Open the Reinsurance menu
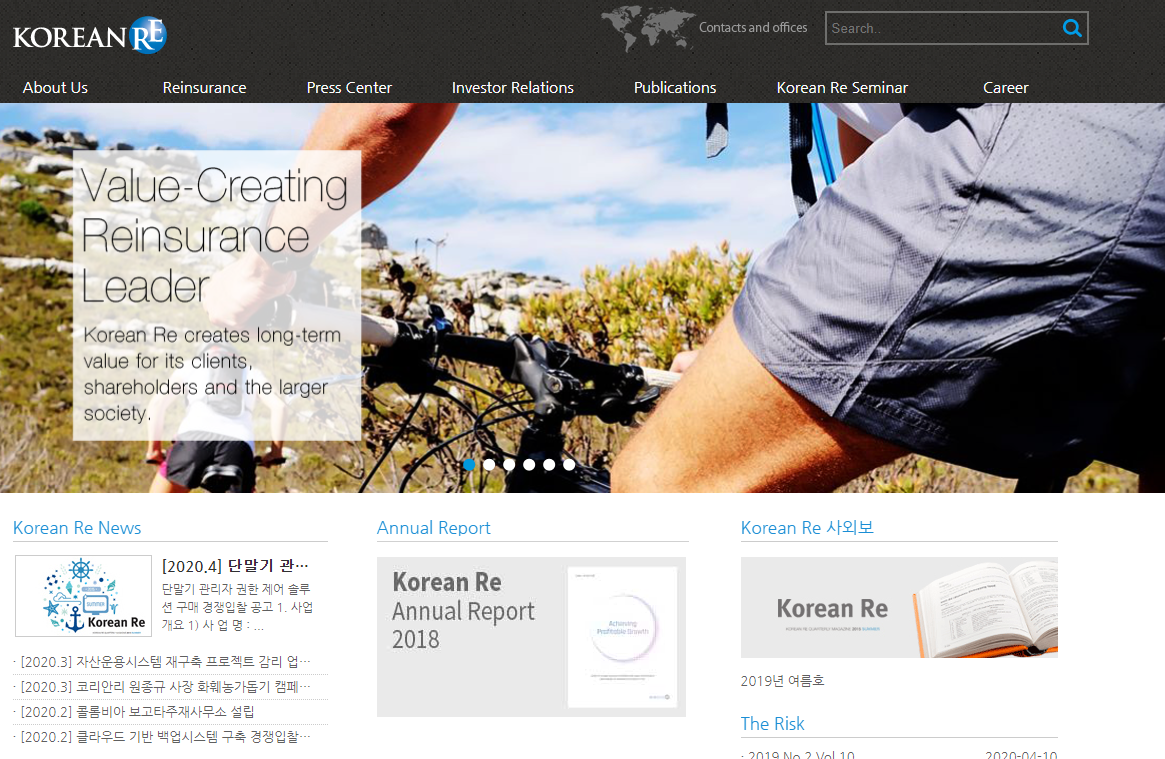Viewport: 1165px width, 759px height. click(x=204, y=88)
